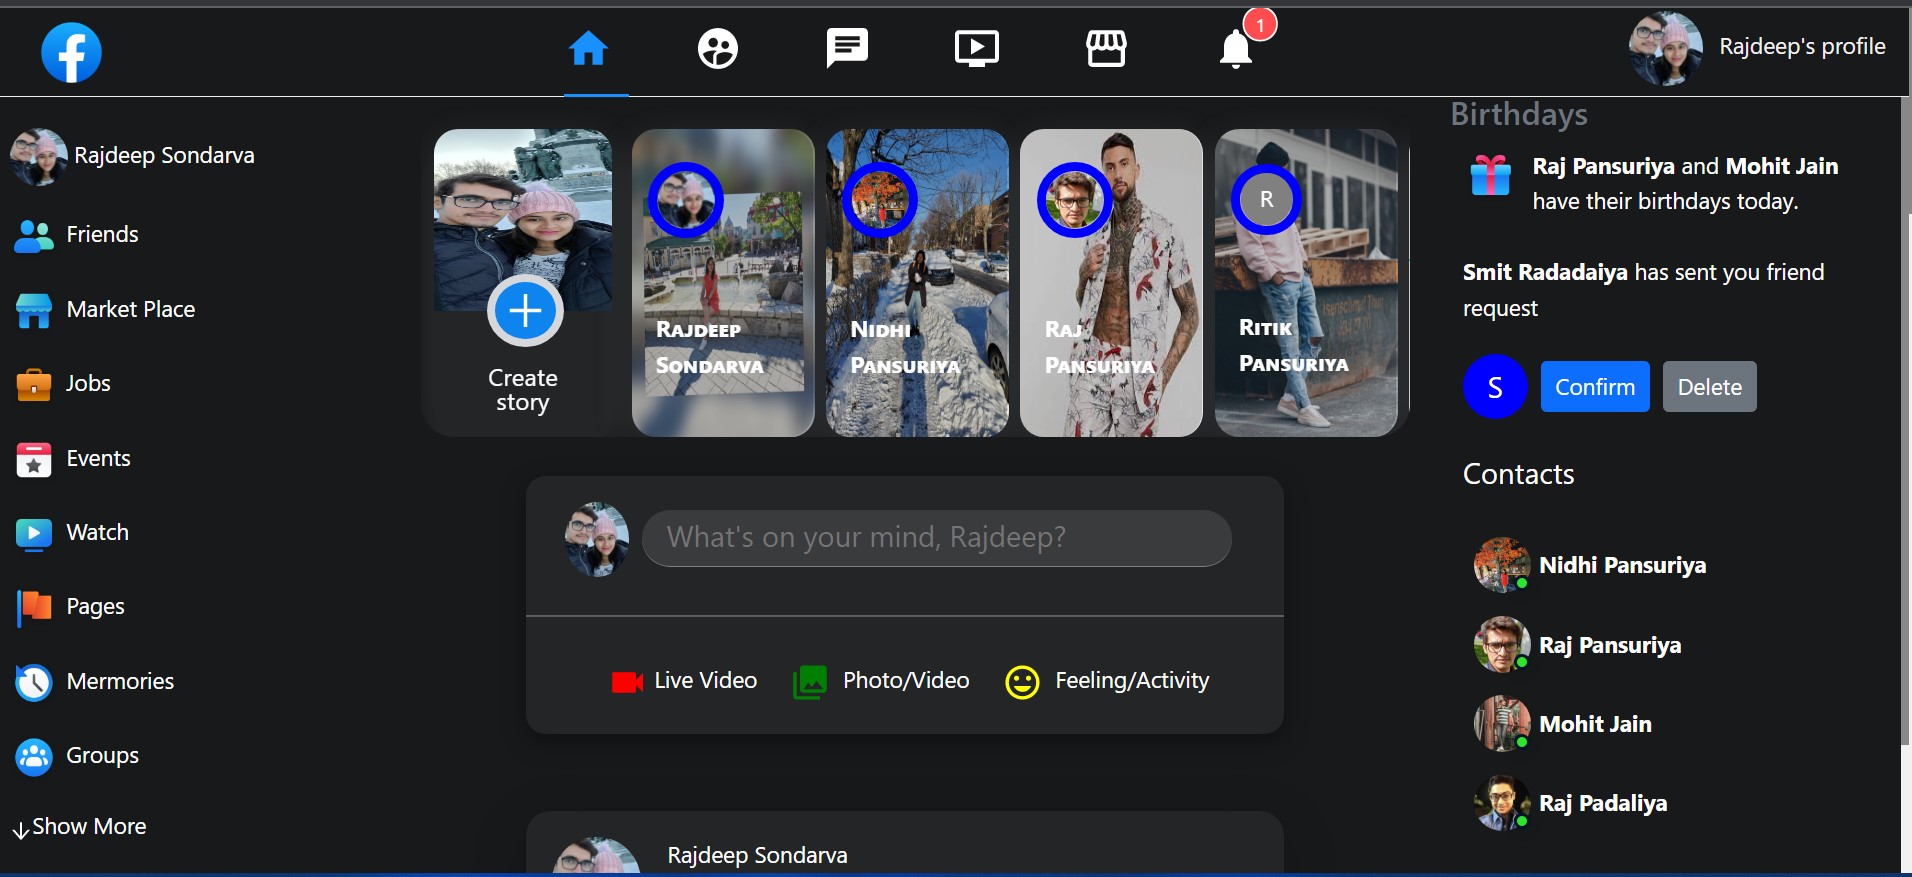Click the Events calendar icon
The image size is (1912, 877).
(34, 459)
